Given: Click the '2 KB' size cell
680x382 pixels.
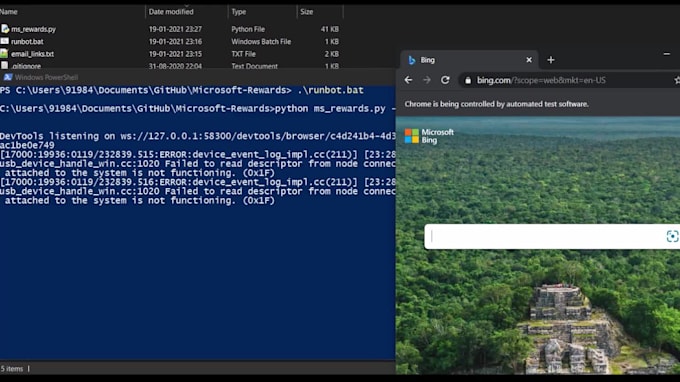Looking at the screenshot, I should pyautogui.click(x=332, y=54).
